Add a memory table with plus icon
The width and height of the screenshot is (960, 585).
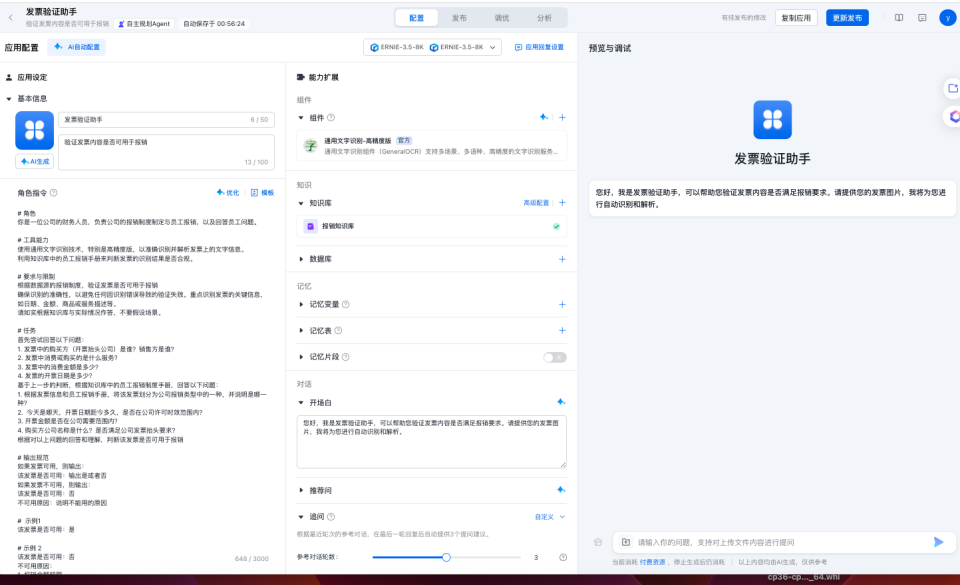[x=562, y=330]
